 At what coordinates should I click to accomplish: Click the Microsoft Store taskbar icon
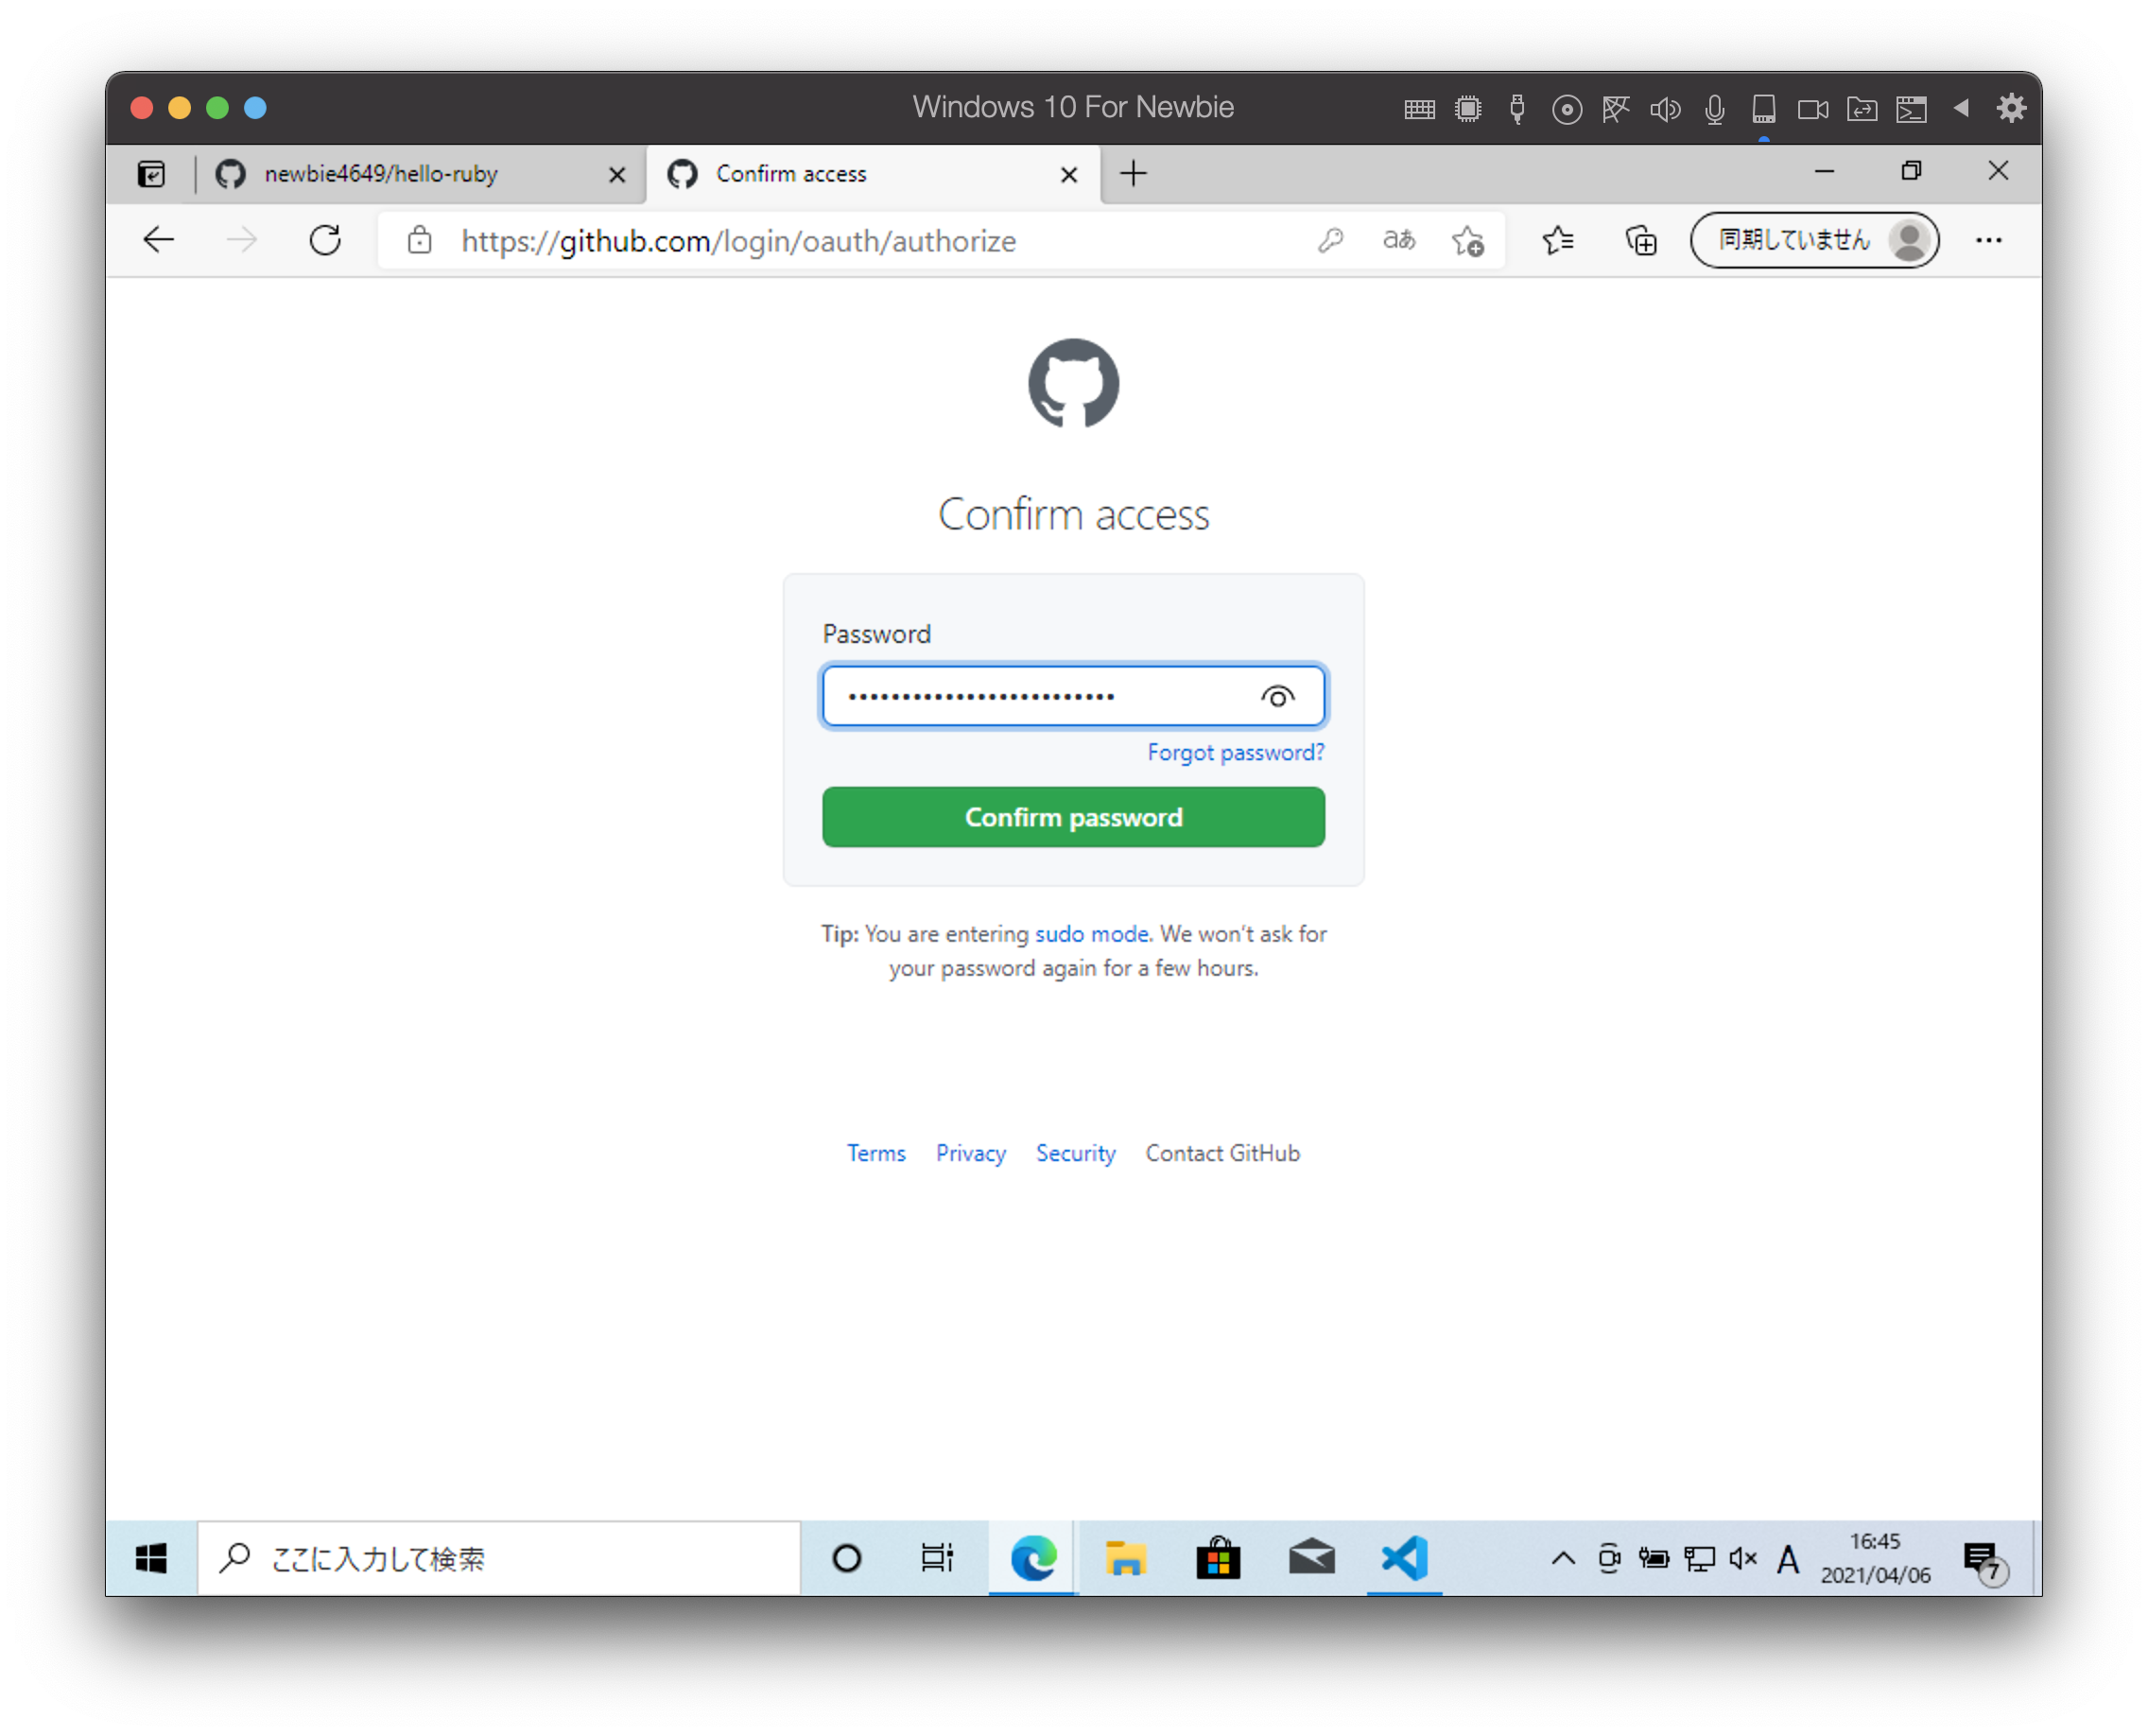(x=1221, y=1559)
